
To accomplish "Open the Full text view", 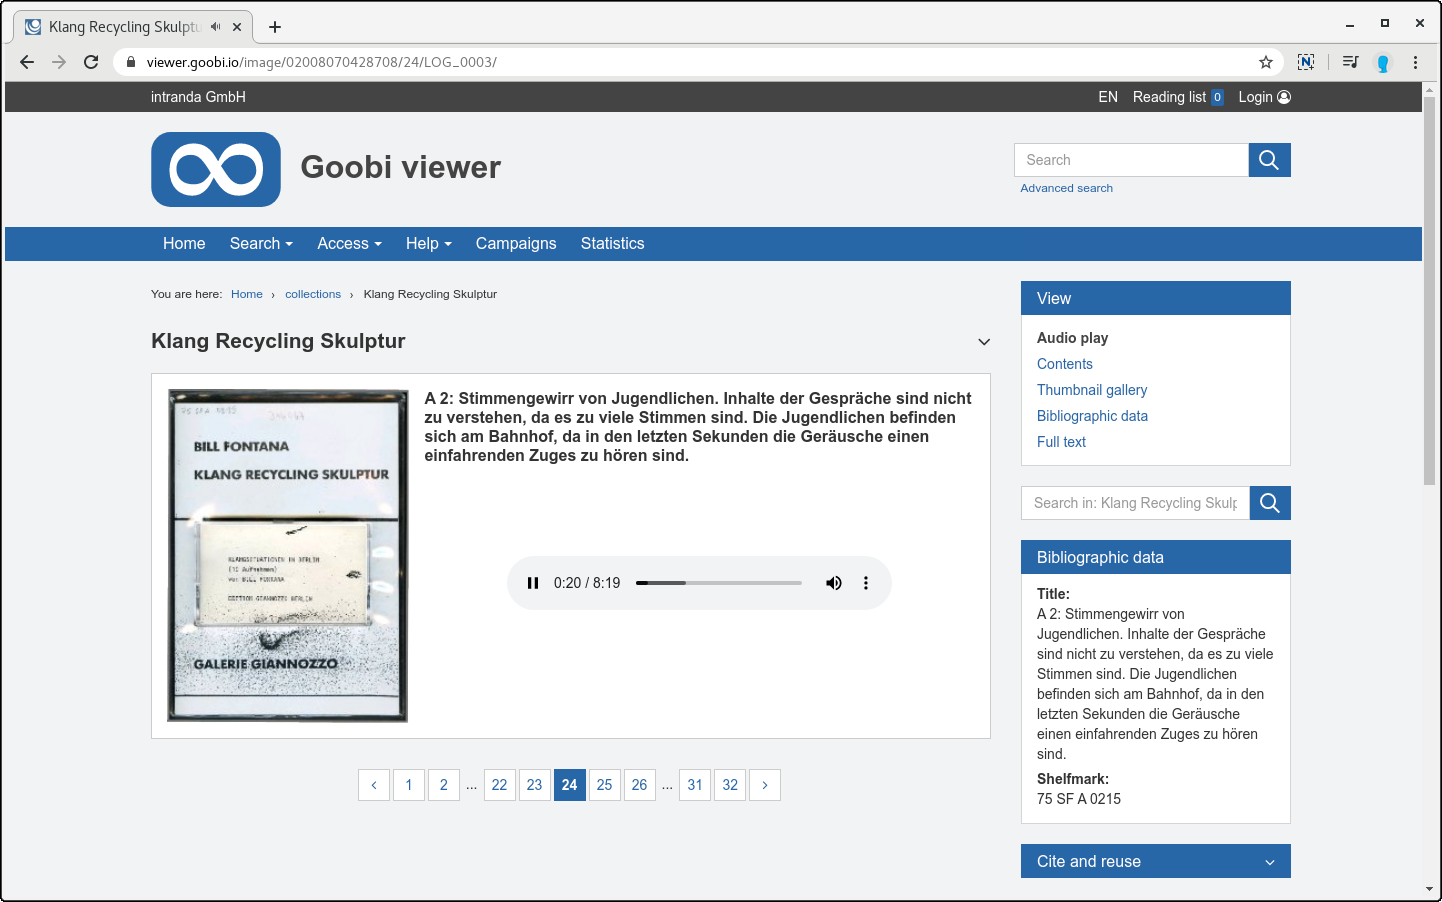I will [x=1061, y=442].
